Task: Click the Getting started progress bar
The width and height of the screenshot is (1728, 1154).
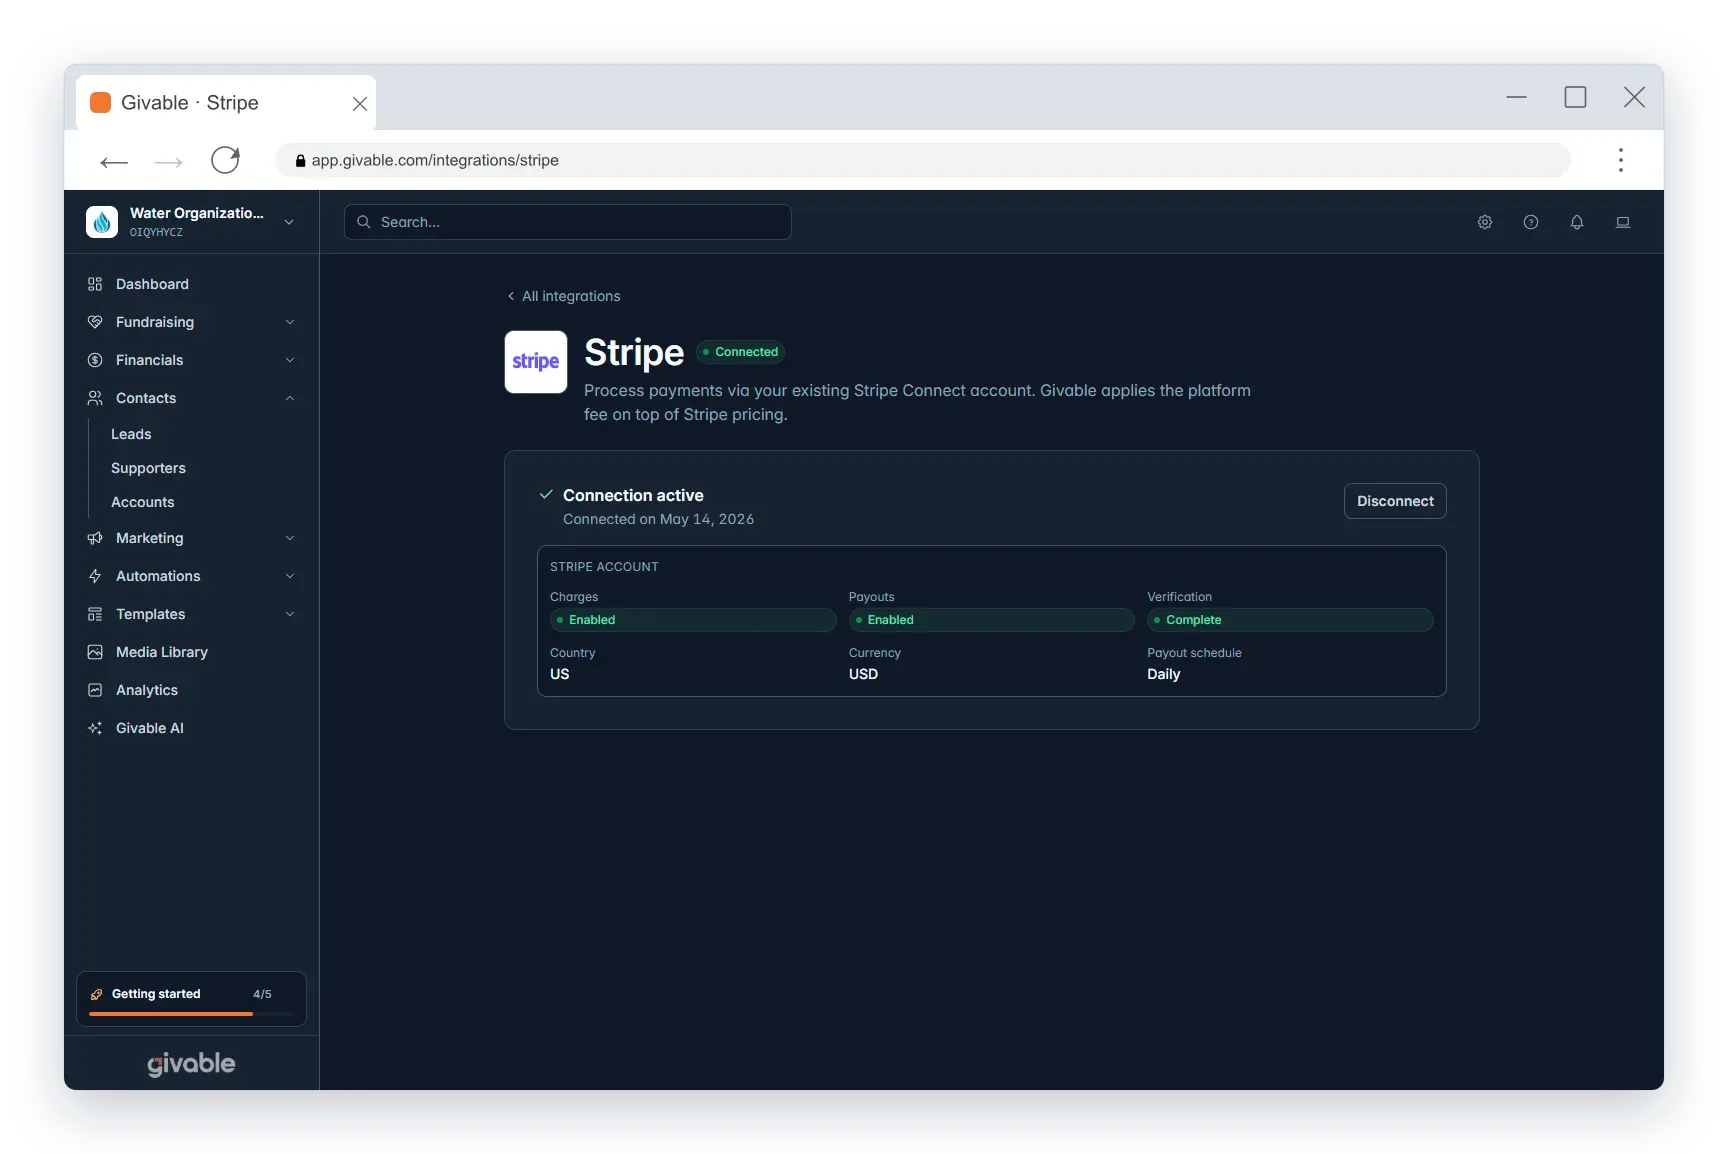Action: 191,1014
